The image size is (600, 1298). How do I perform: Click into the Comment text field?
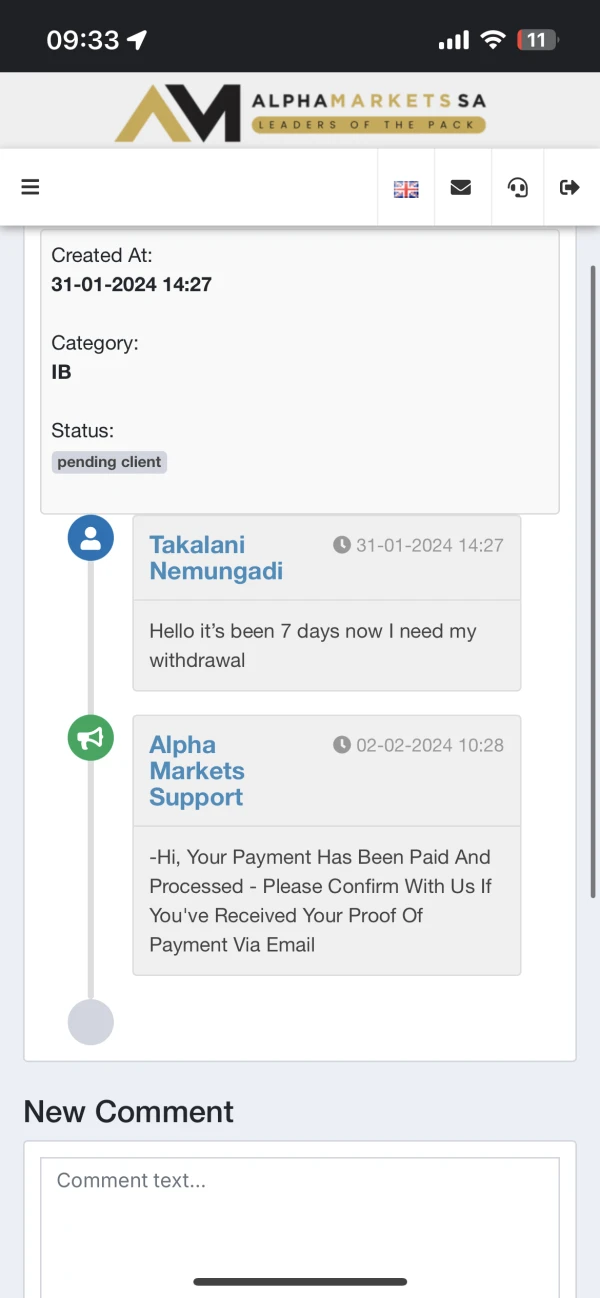300,1220
